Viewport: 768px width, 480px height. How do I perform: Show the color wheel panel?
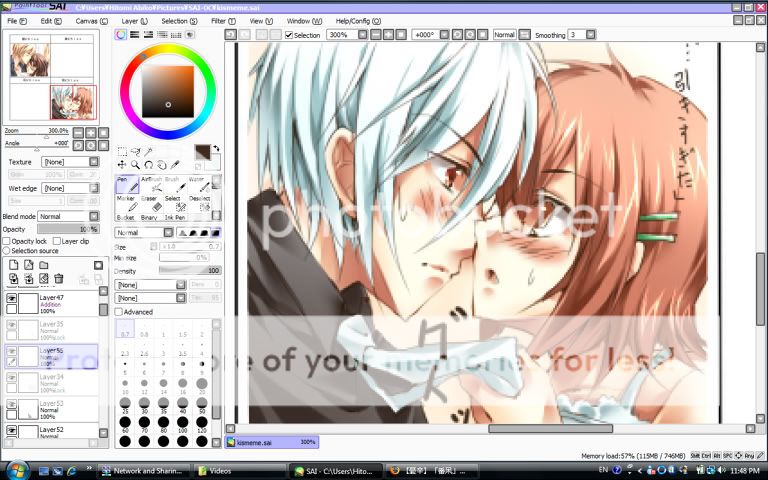120,34
